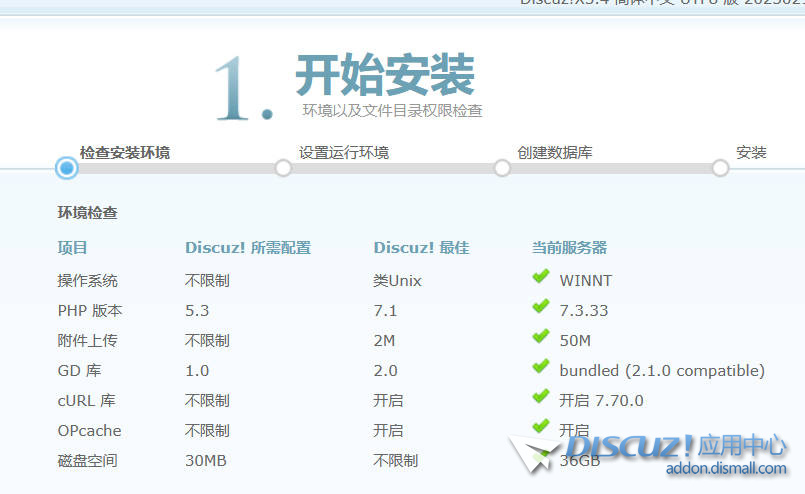Click the 安装 step label

(x=751, y=152)
